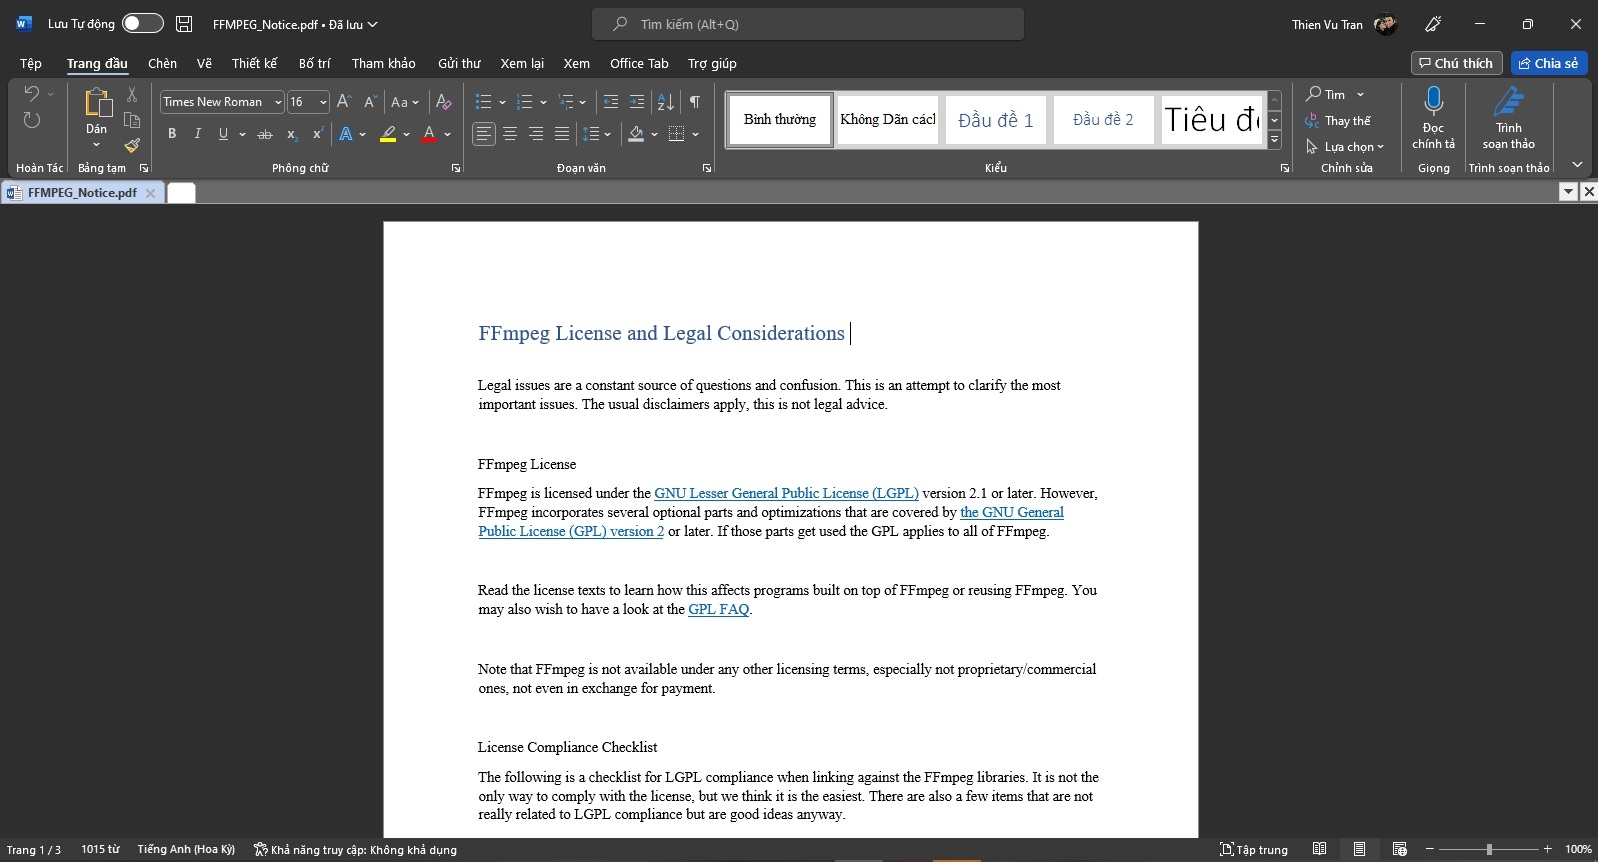Open Change Case (Aa) dropdown
This screenshot has height=862, width=1598.
(405, 102)
